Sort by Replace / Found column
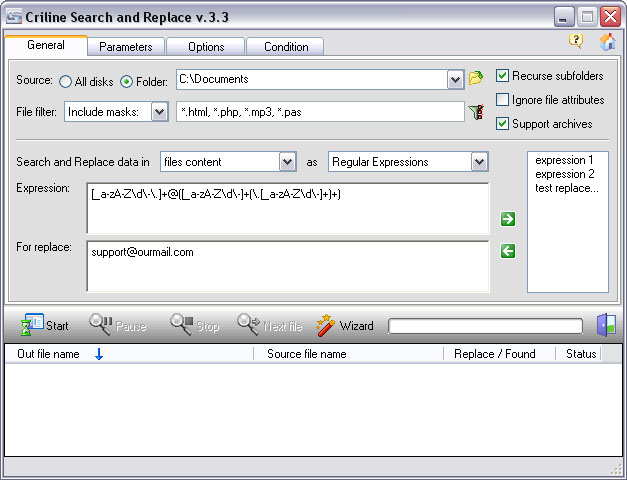Viewport: 627px width, 480px height. [x=499, y=354]
